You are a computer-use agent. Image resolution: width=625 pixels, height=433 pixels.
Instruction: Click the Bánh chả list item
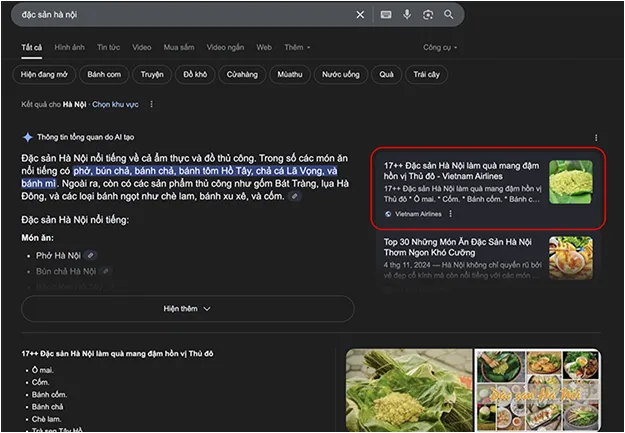47,407
